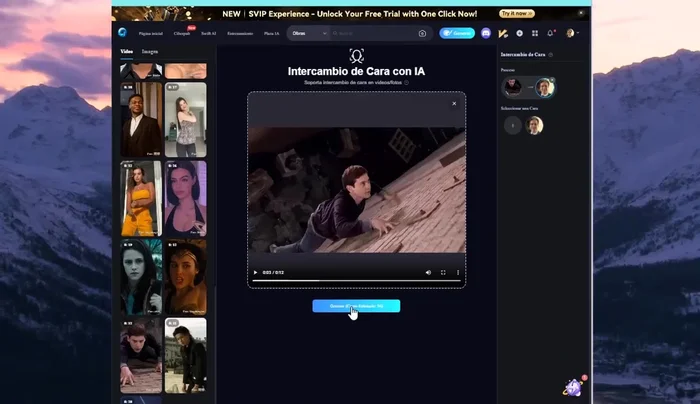
Task: Click the Personas label in right panel
Action: pos(508,70)
